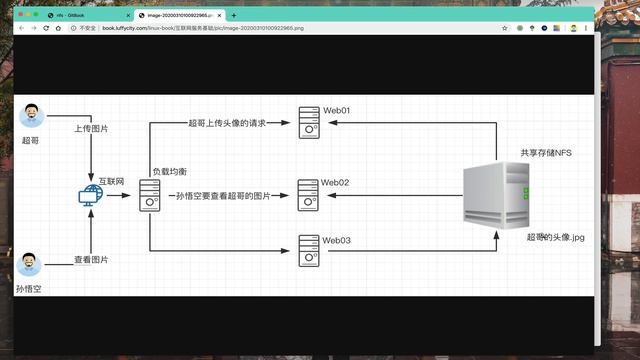Go forward to the next page

pyautogui.click(x=34, y=28)
